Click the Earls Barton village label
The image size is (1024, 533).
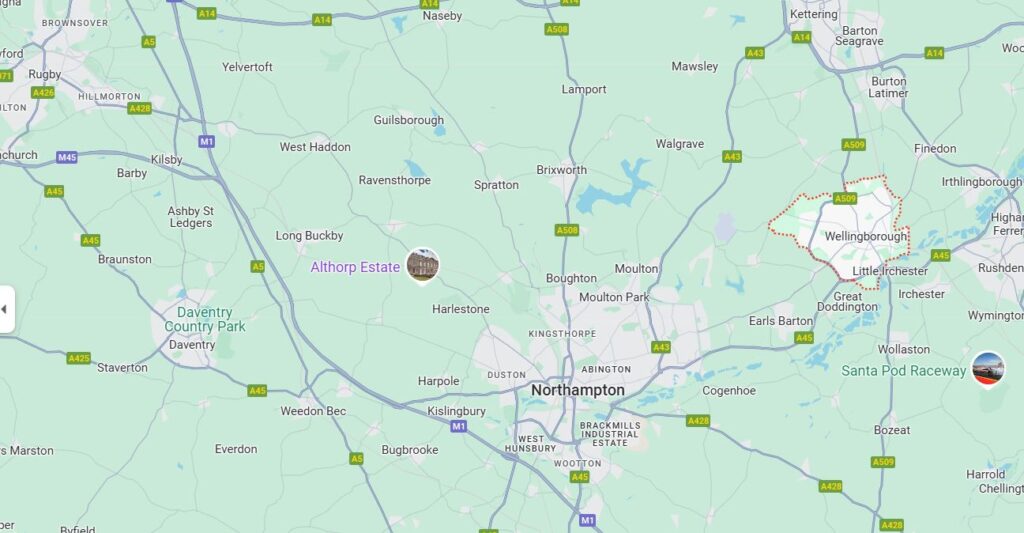(780, 321)
